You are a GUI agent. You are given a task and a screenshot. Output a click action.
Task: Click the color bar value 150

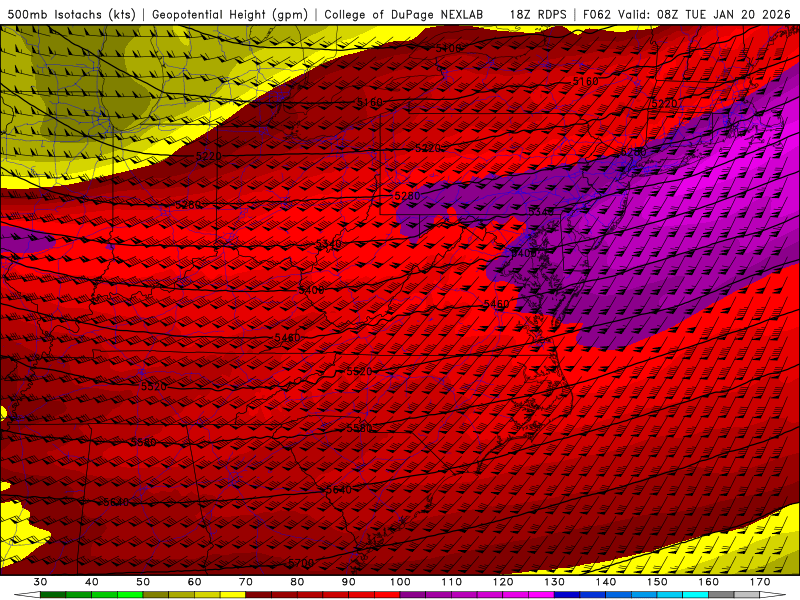click(x=657, y=582)
